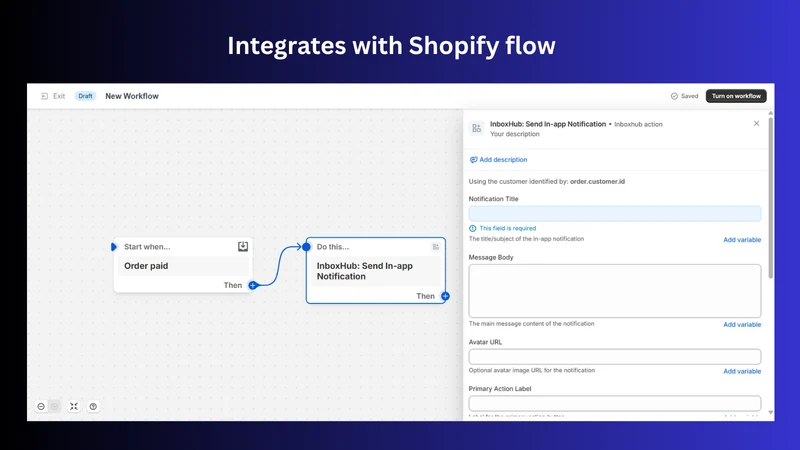Viewport: 800px width, 450px height.
Task: Click the Primary Action Label input field
Action: [615, 403]
